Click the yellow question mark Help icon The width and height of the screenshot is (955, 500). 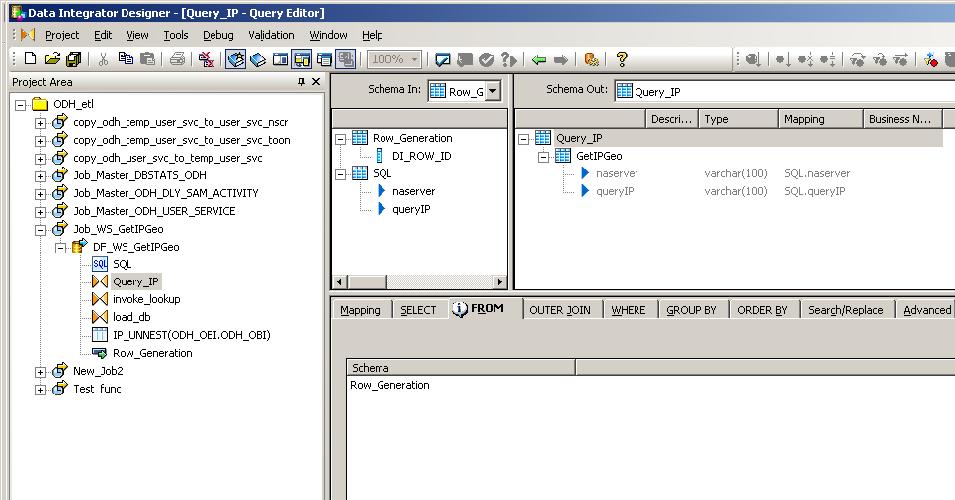pos(622,59)
